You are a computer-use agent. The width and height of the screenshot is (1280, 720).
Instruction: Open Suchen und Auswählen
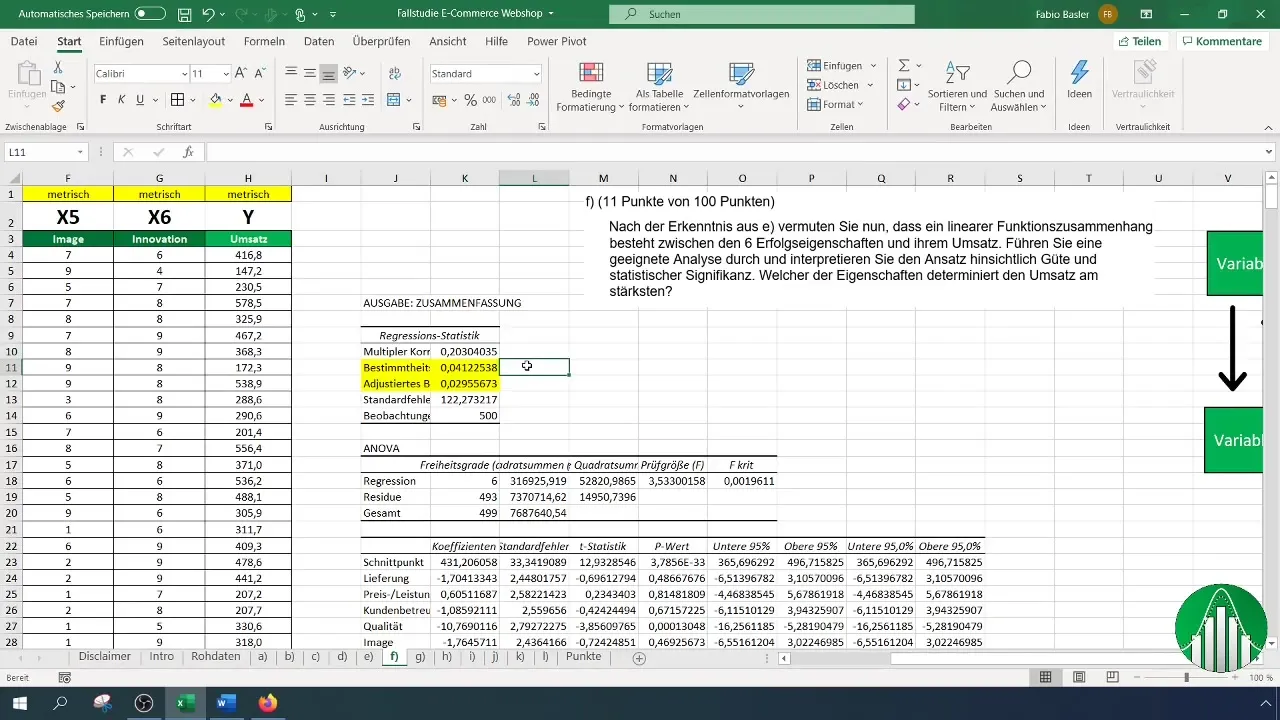(1019, 86)
